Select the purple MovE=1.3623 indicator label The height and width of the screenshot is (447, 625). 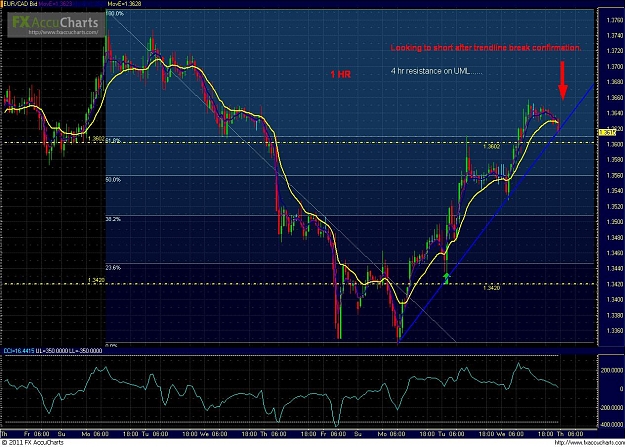click(x=55, y=4)
